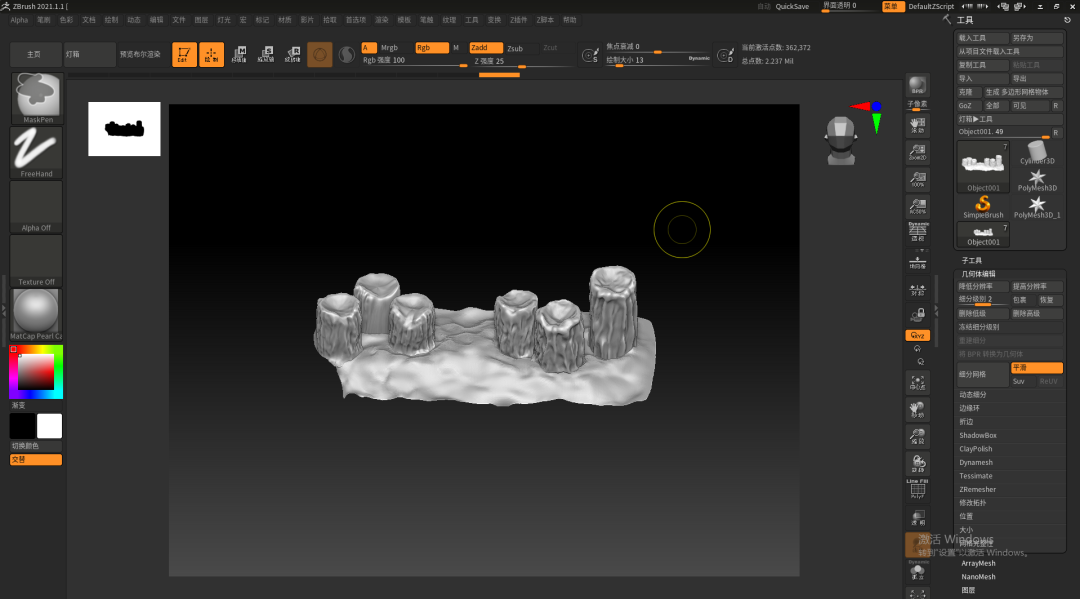
Task: Activate the Edit mode button
Action: click(x=184, y=54)
